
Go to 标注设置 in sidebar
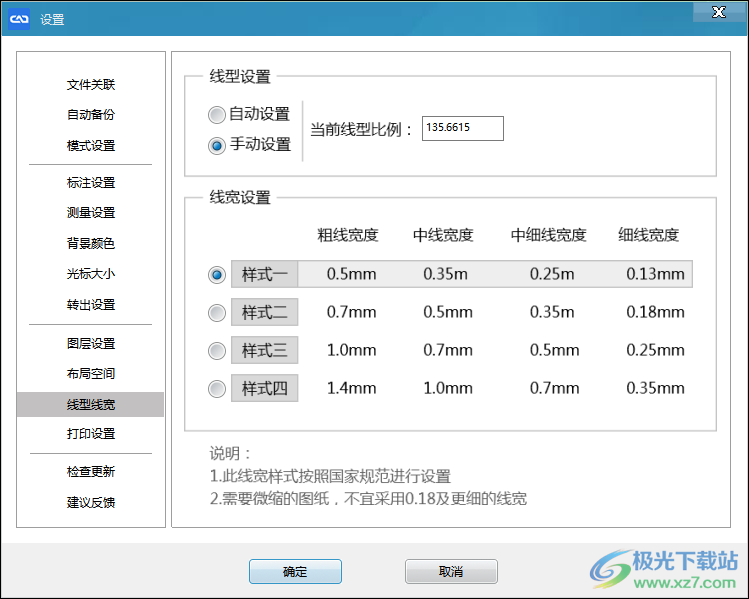pyautogui.click(x=91, y=182)
